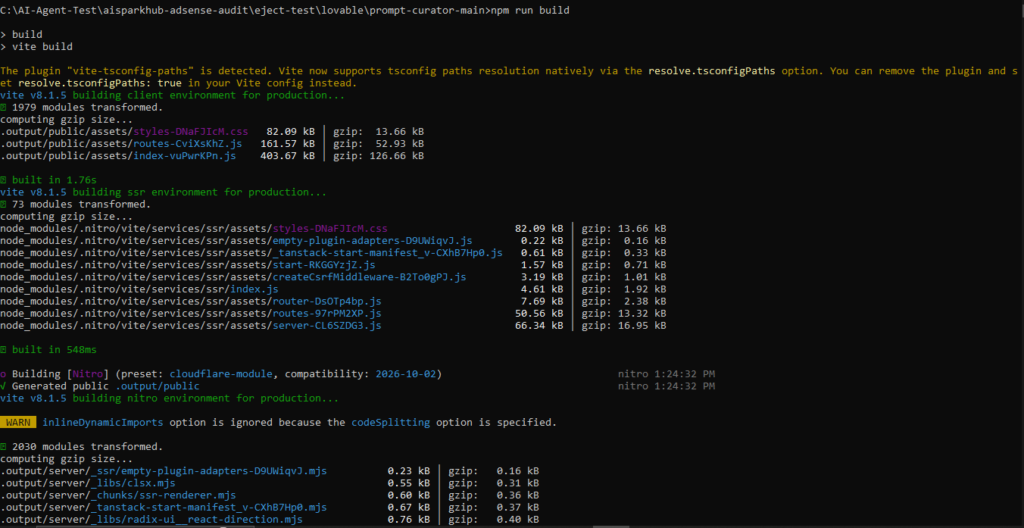Click the 403.67 kB size value
The height and width of the screenshot is (528, 1024).
click(x=288, y=156)
